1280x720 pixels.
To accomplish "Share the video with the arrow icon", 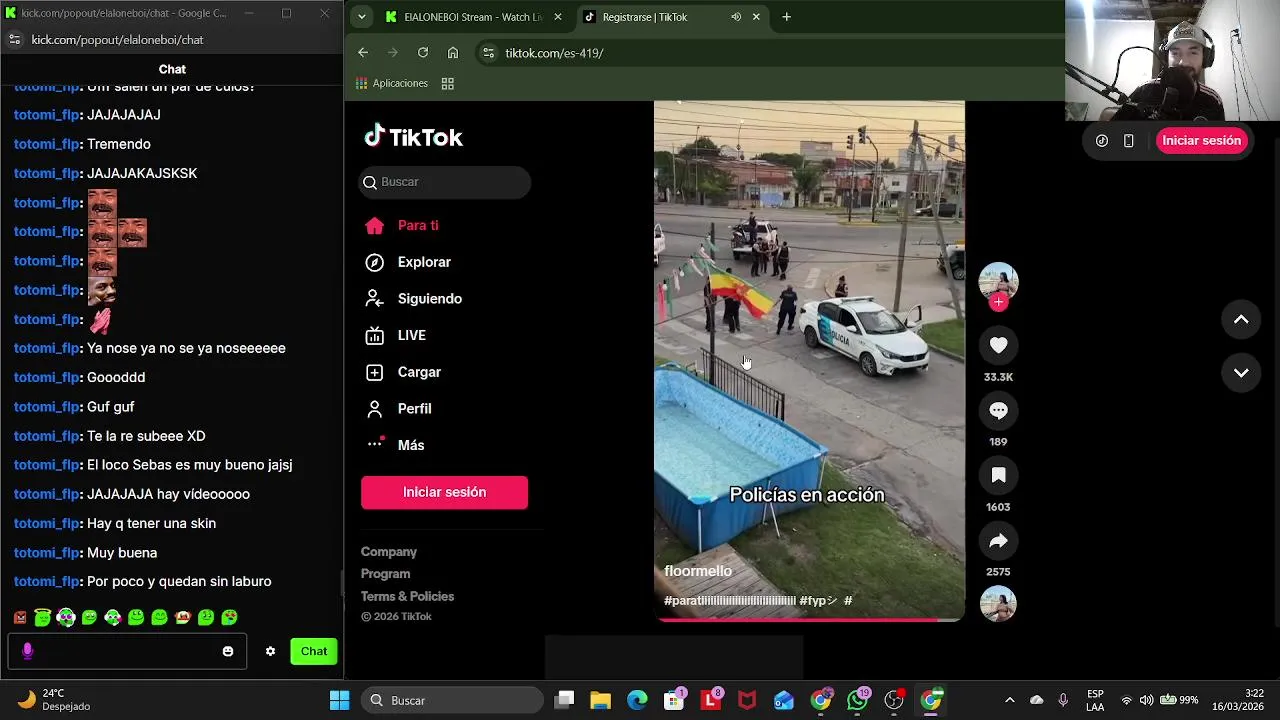I will 998,541.
